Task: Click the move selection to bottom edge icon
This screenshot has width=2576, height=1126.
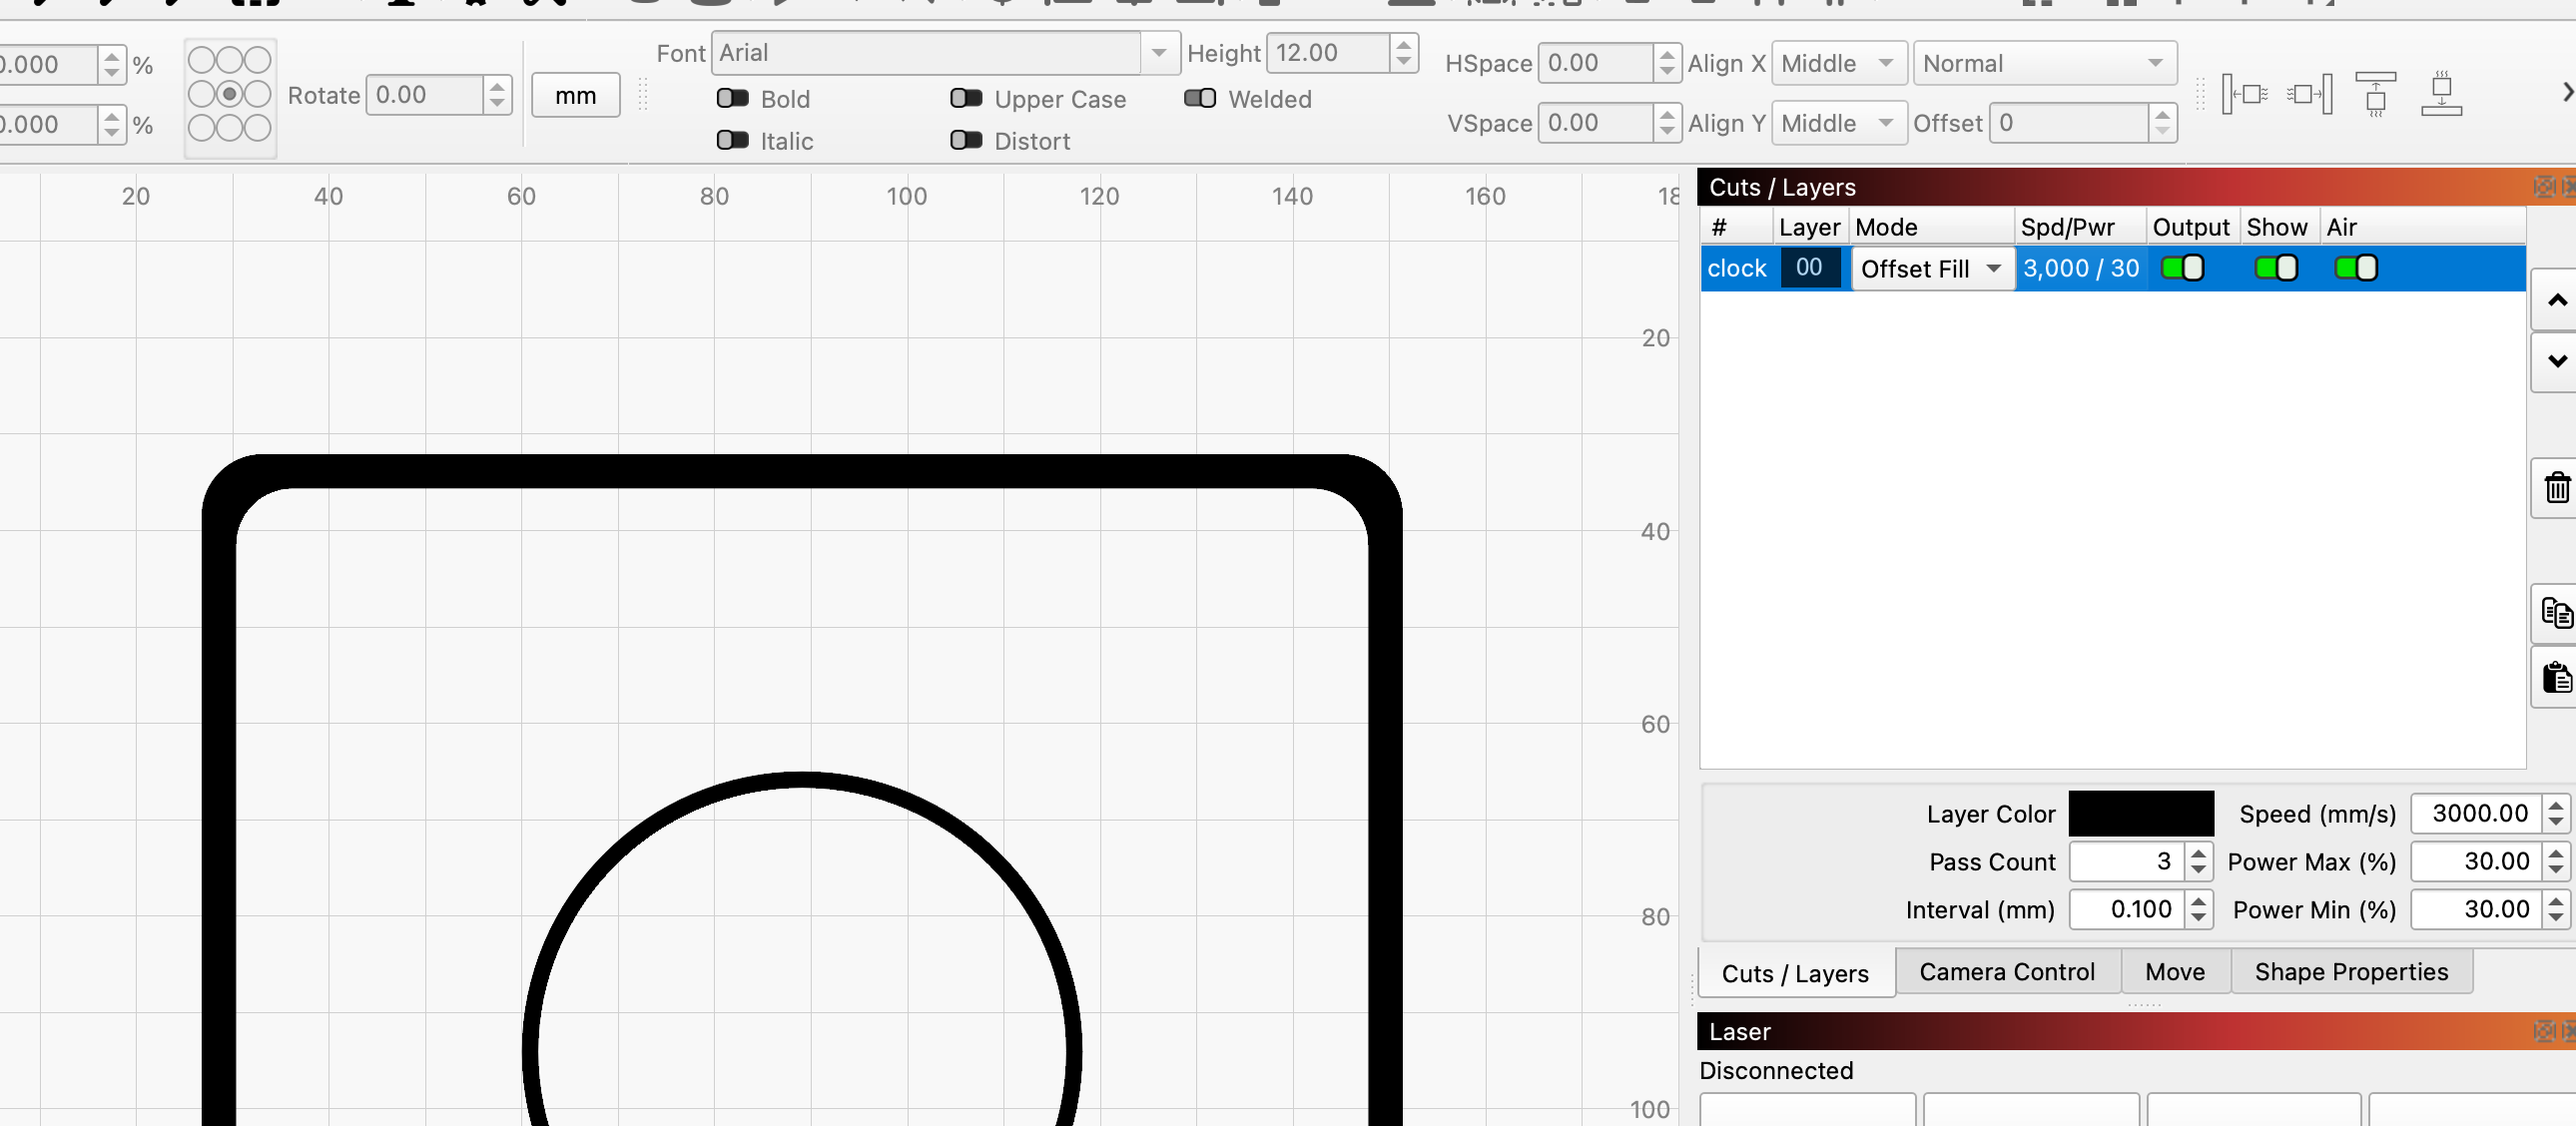Action: click(x=2441, y=94)
